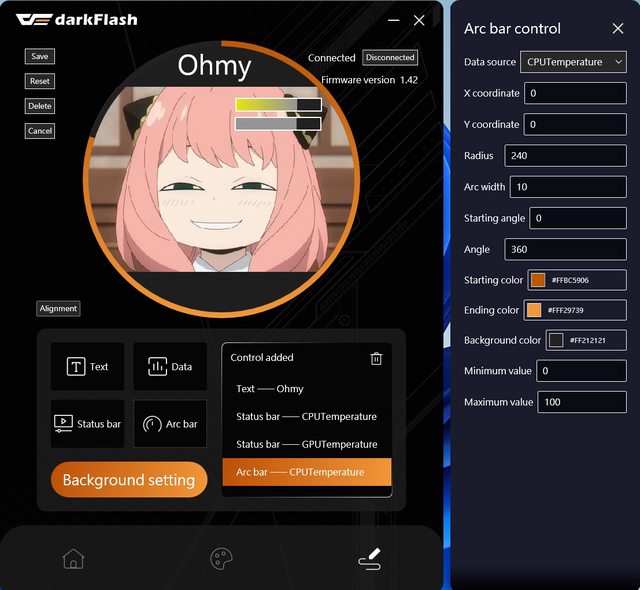This screenshot has height=590, width=640.
Task: Add an Arc bar control
Action: [x=170, y=424]
